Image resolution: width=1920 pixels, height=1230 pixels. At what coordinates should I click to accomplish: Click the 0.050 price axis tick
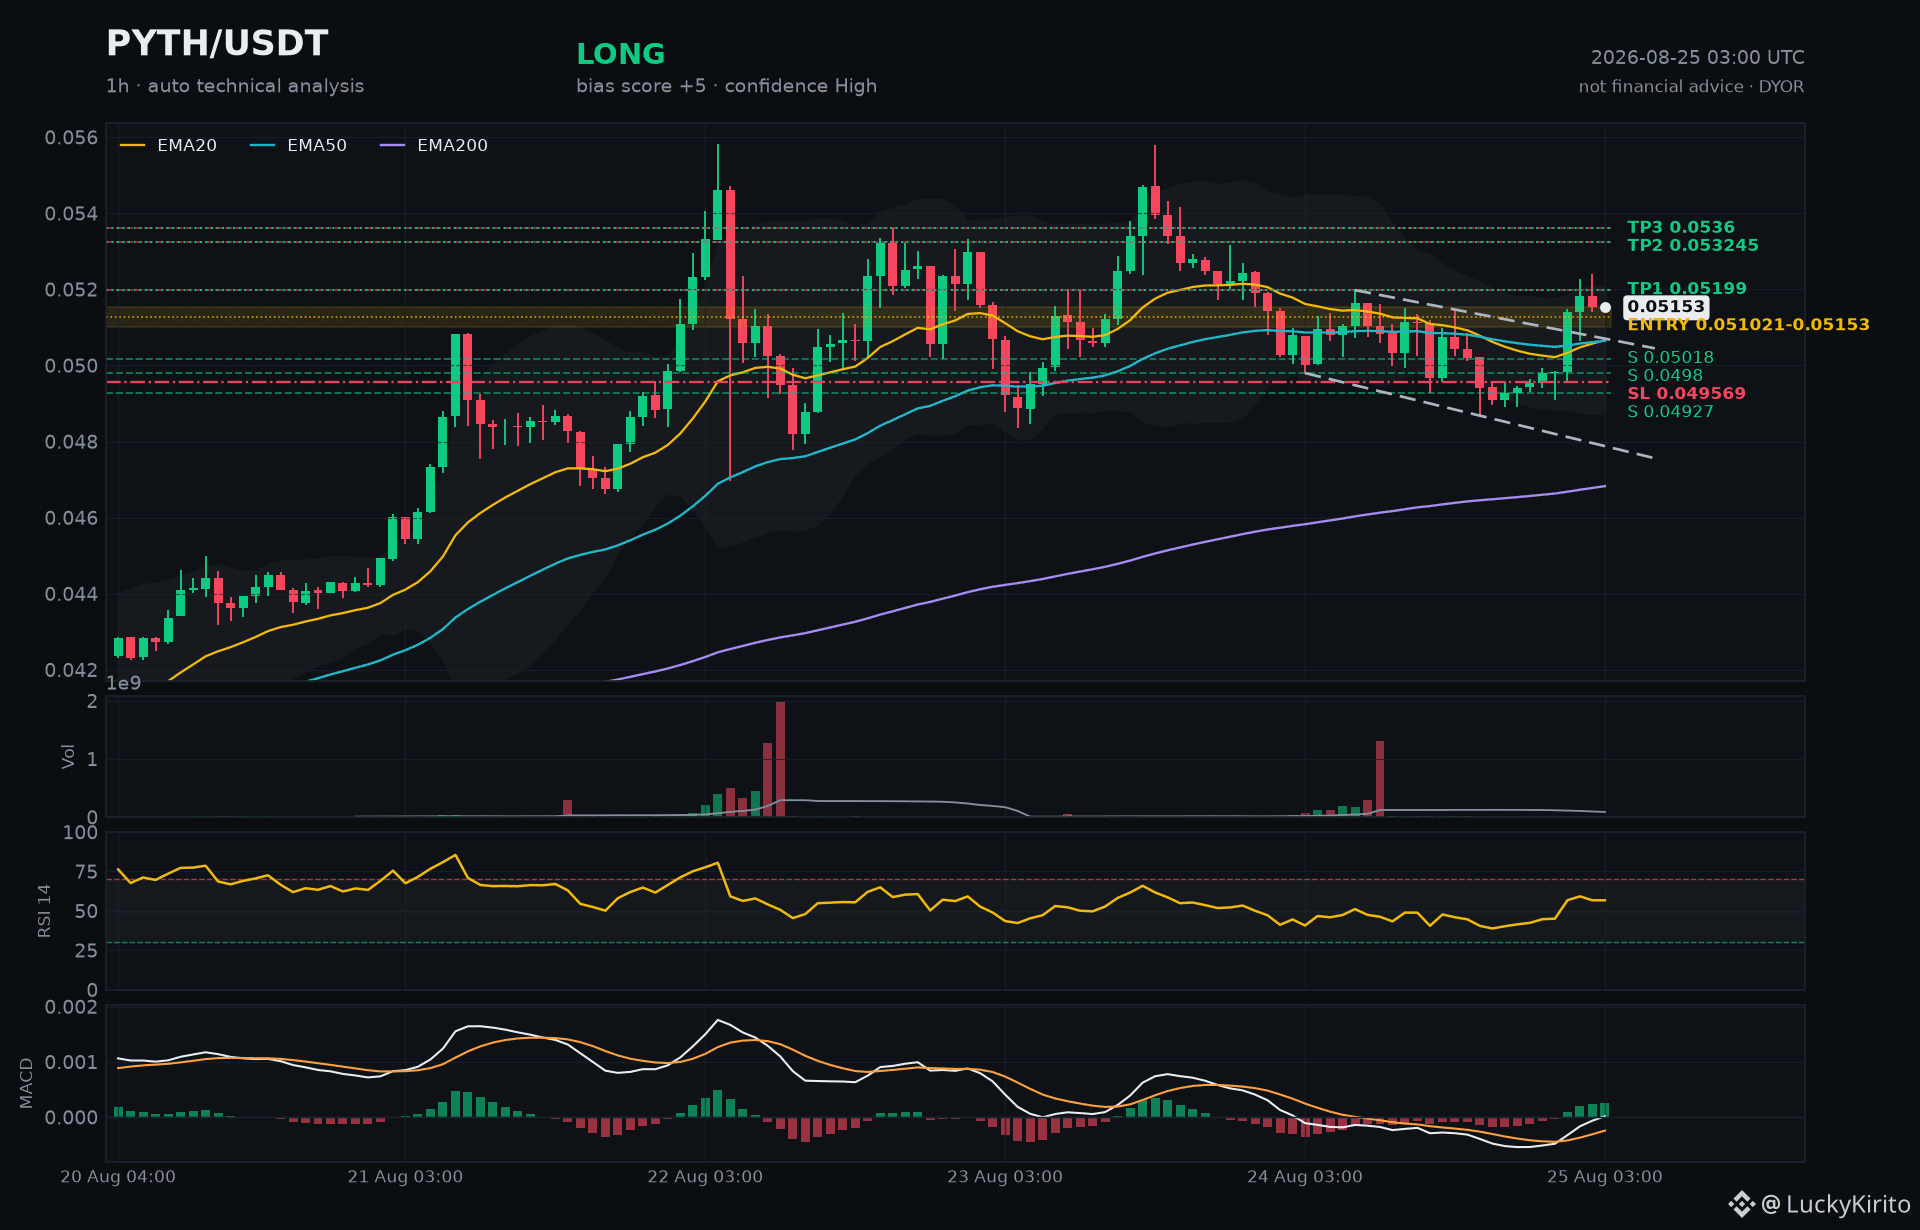click(72, 366)
